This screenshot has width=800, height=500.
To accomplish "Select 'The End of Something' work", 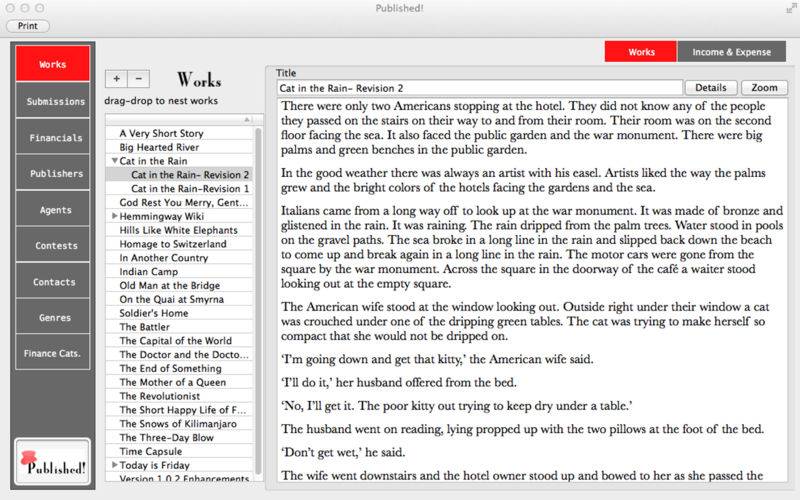I will coord(179,368).
